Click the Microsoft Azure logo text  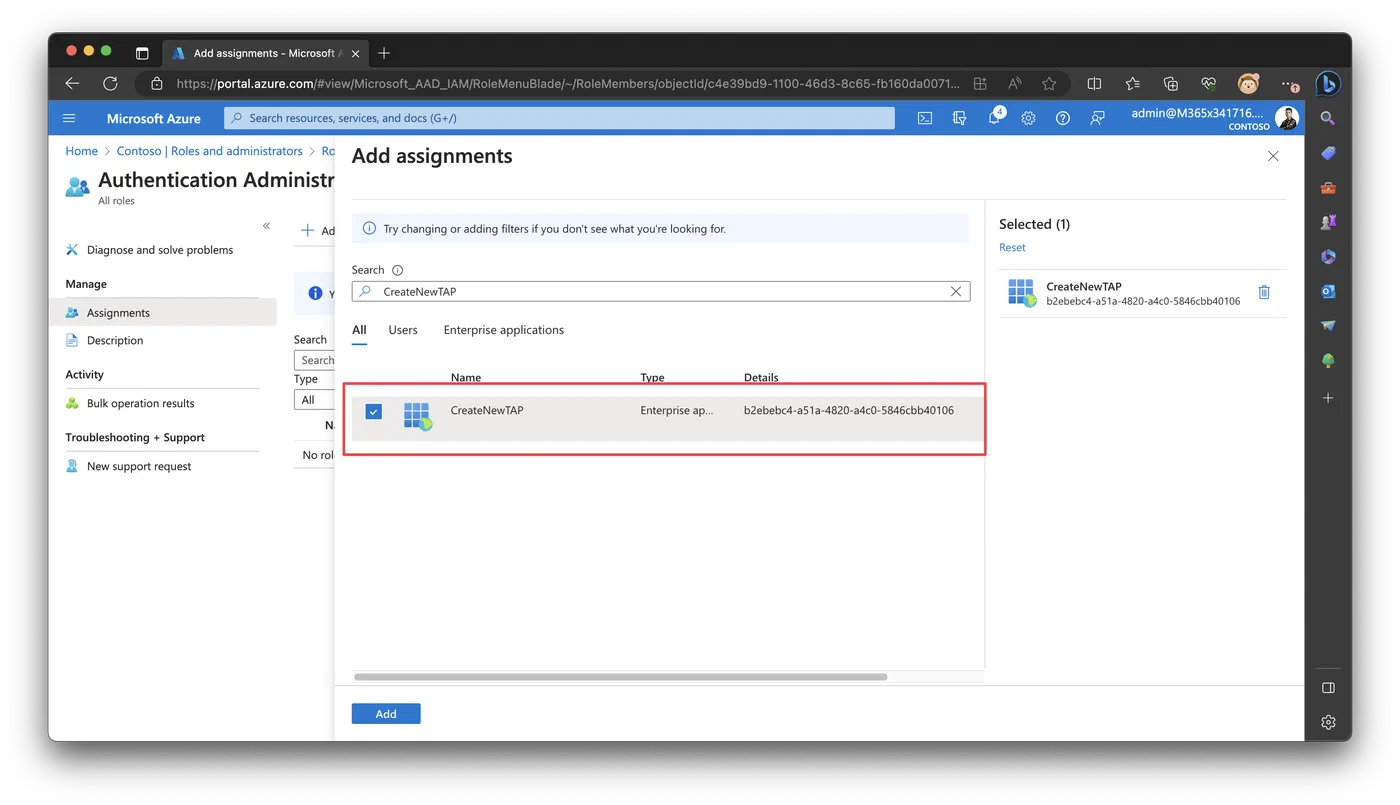[154, 118]
